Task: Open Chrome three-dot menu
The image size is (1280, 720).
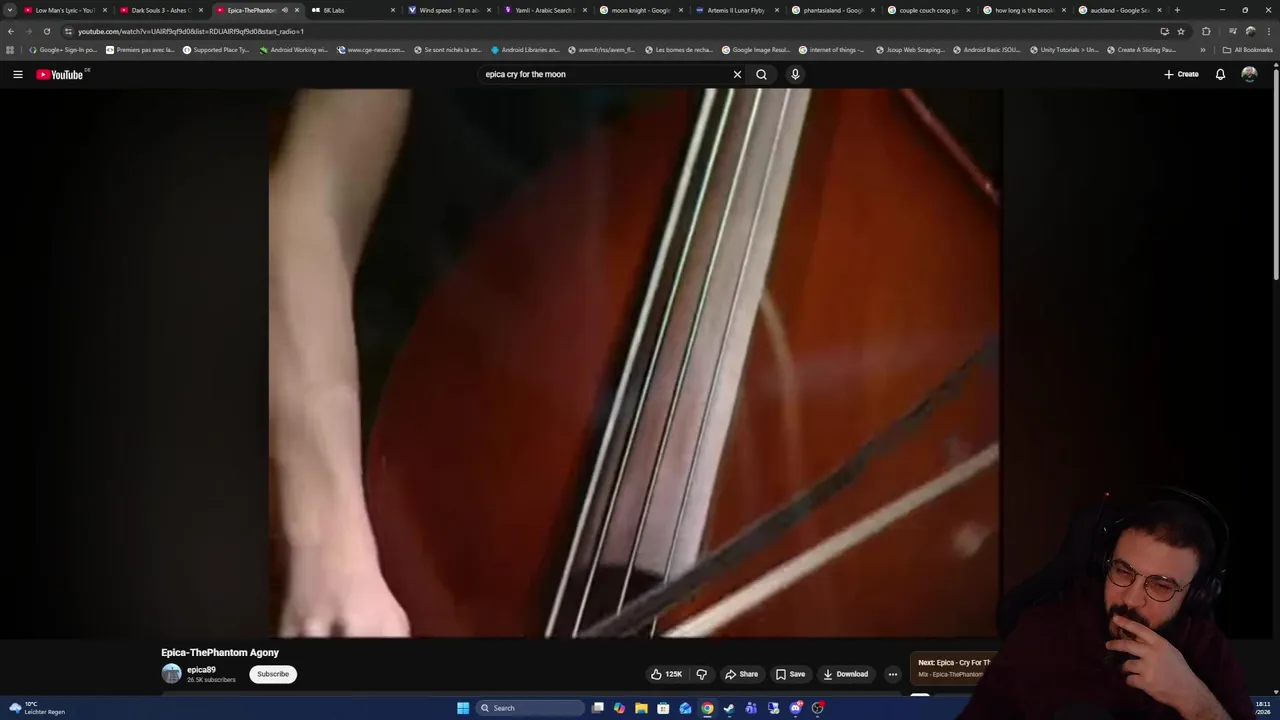Action: (1268, 31)
